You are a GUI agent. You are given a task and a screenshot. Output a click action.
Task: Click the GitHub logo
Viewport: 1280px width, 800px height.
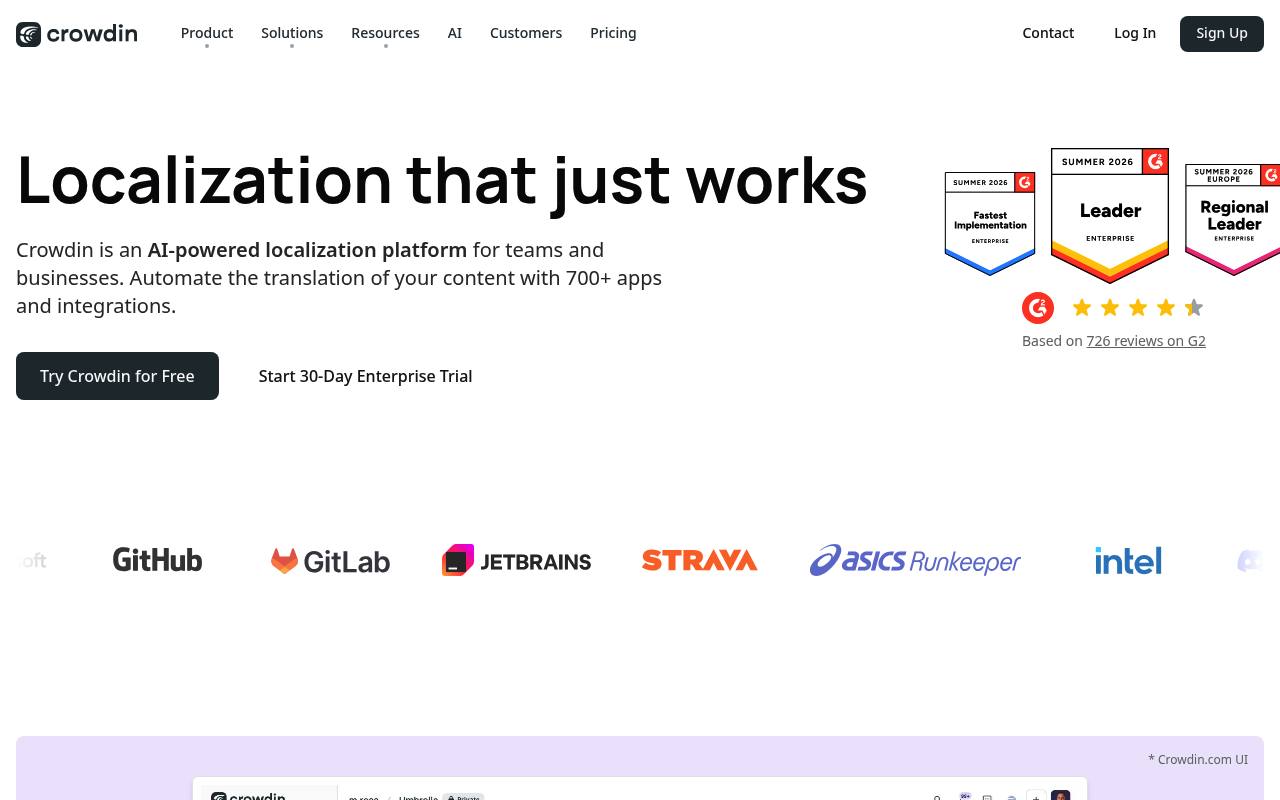click(x=157, y=560)
